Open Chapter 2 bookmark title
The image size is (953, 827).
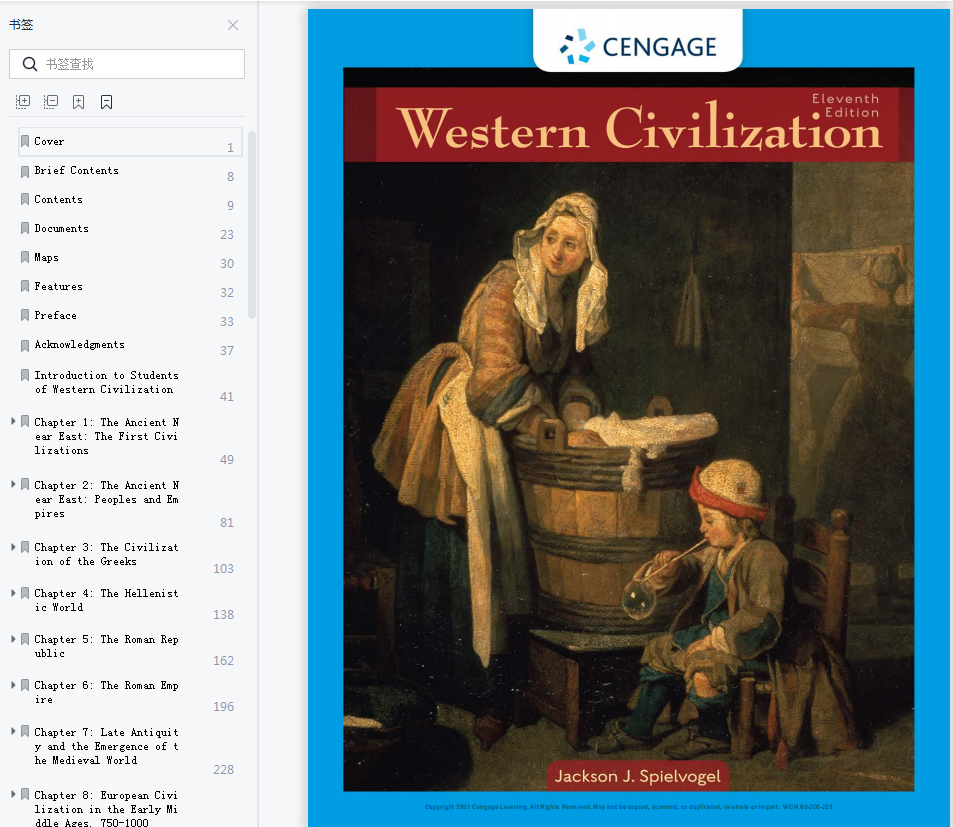tap(106, 499)
